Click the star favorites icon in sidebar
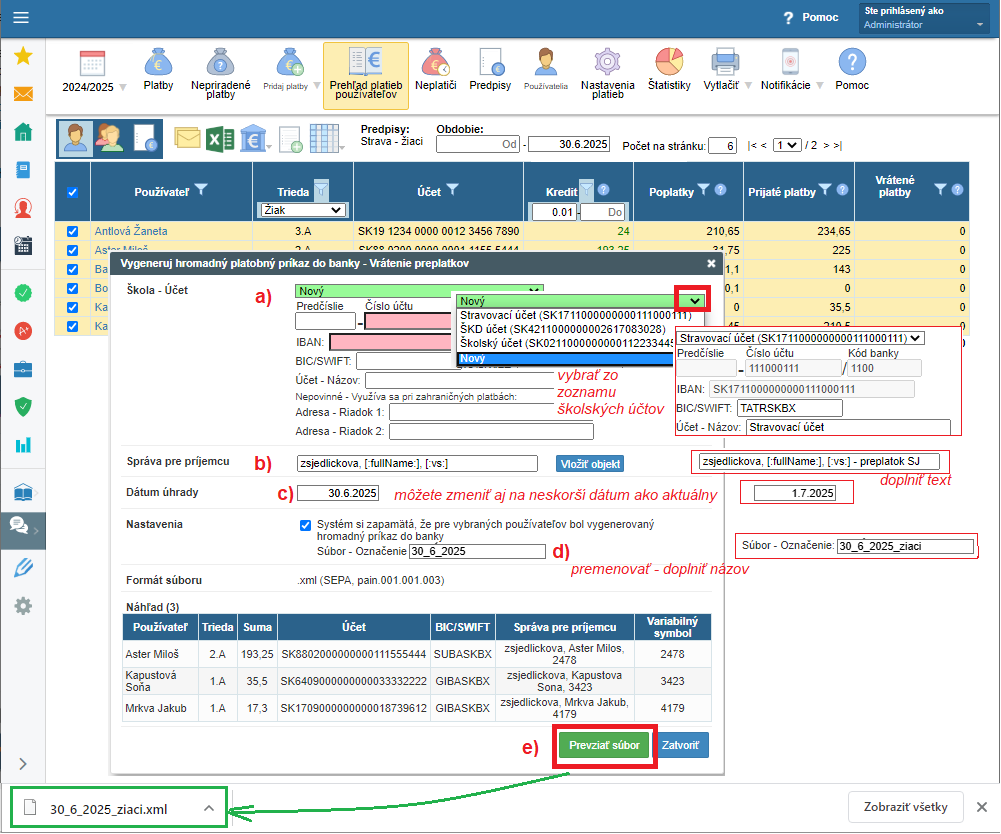The height and width of the screenshot is (834, 1001). click(22, 57)
